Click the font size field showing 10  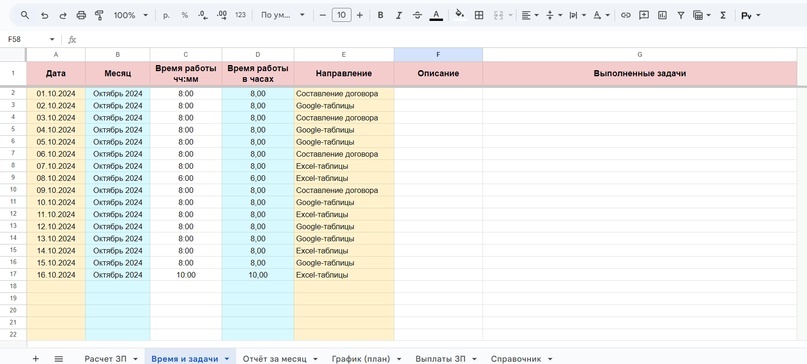point(341,15)
